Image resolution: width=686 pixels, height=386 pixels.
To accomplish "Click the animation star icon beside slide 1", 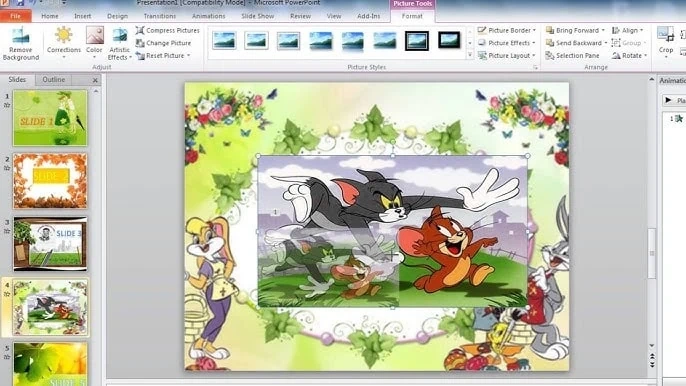I will pos(7,105).
